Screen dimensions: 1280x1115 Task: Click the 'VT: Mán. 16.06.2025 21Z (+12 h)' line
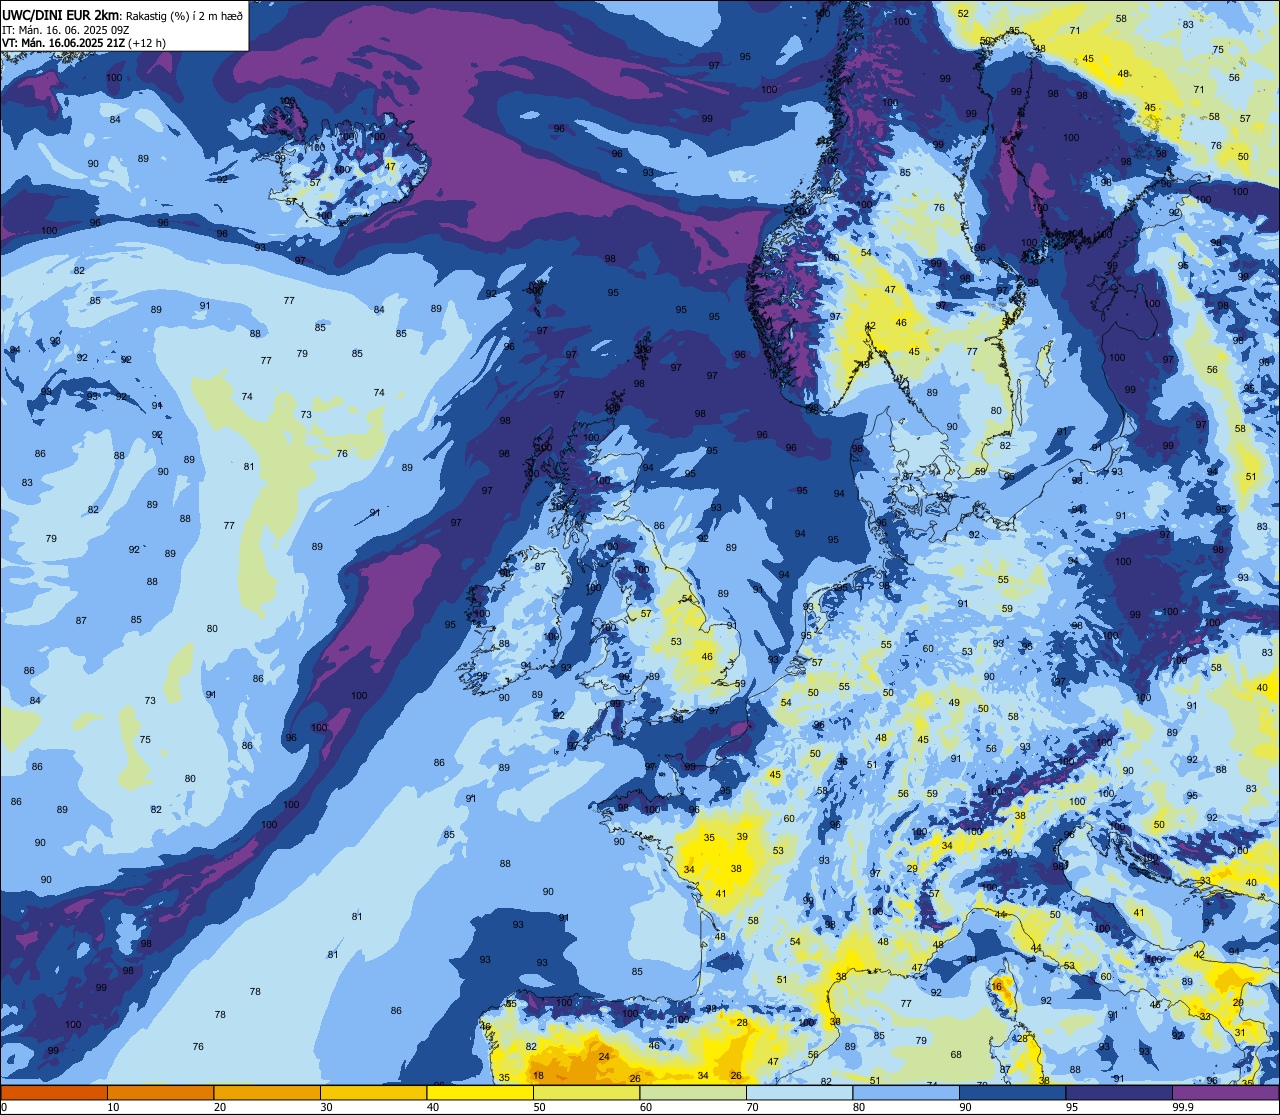click(84, 43)
